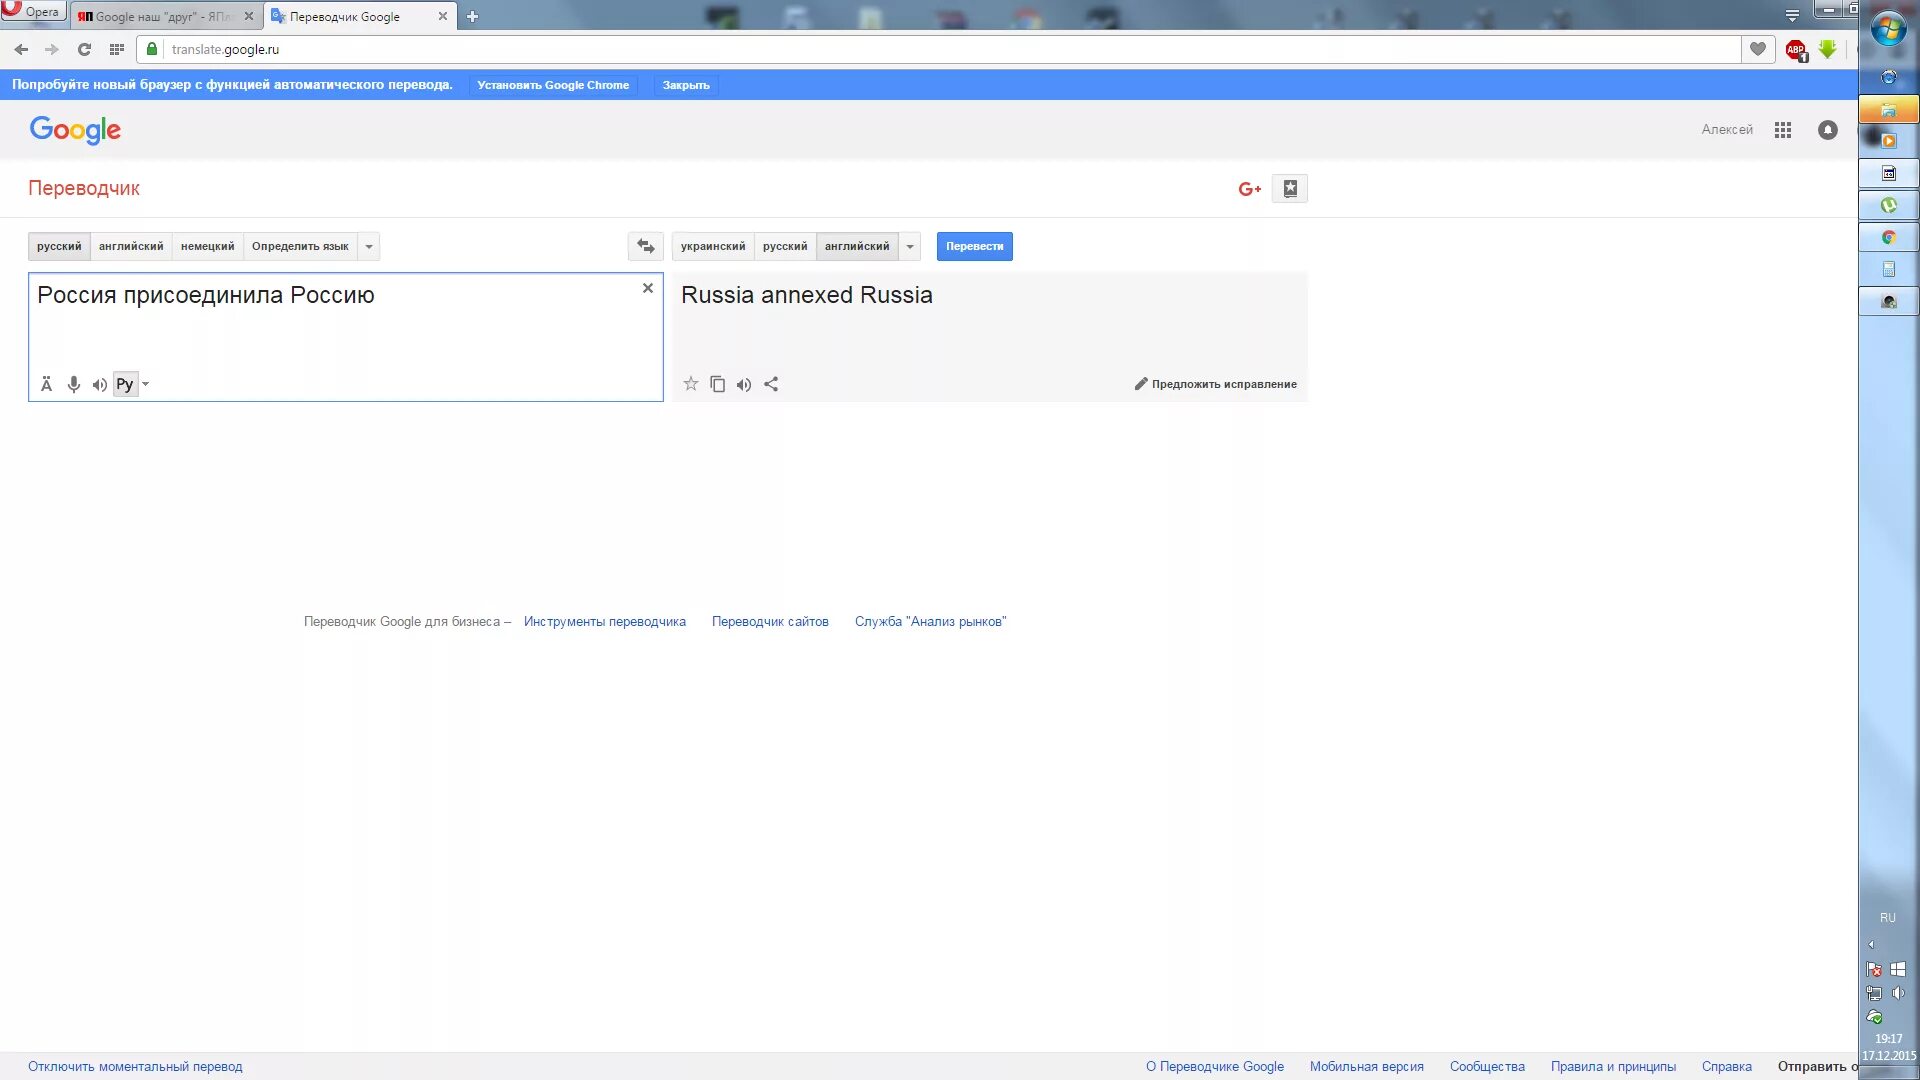This screenshot has width=1920, height=1080.
Task: Open the tab list menu icon in title bar
Action: [1793, 15]
